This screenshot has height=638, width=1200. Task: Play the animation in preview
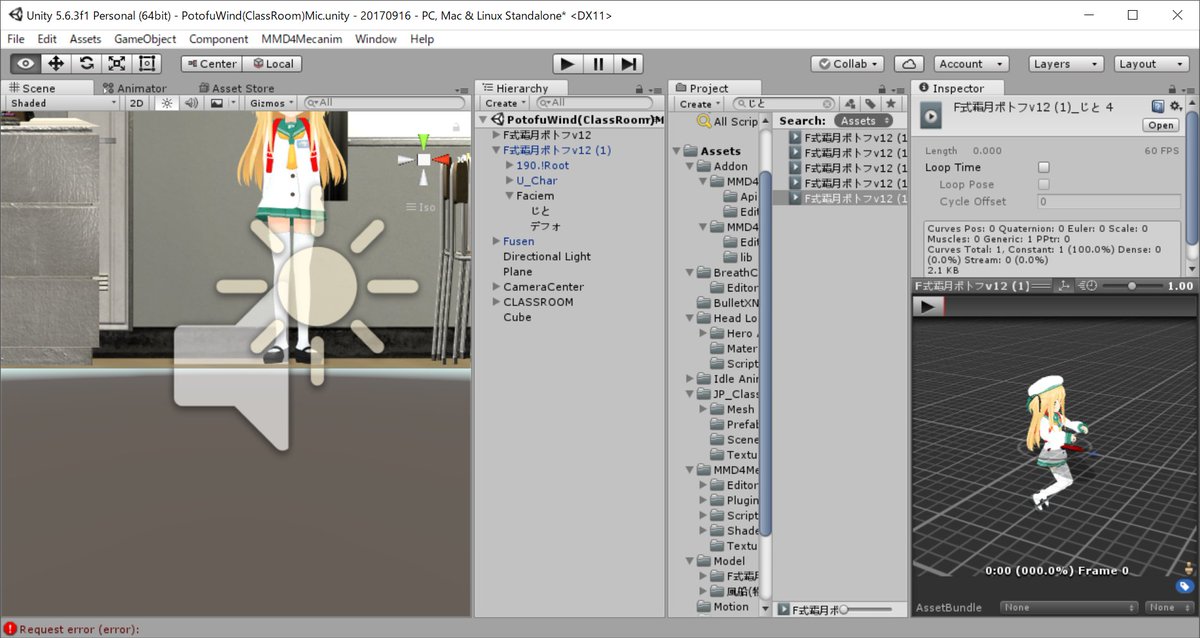click(x=928, y=307)
